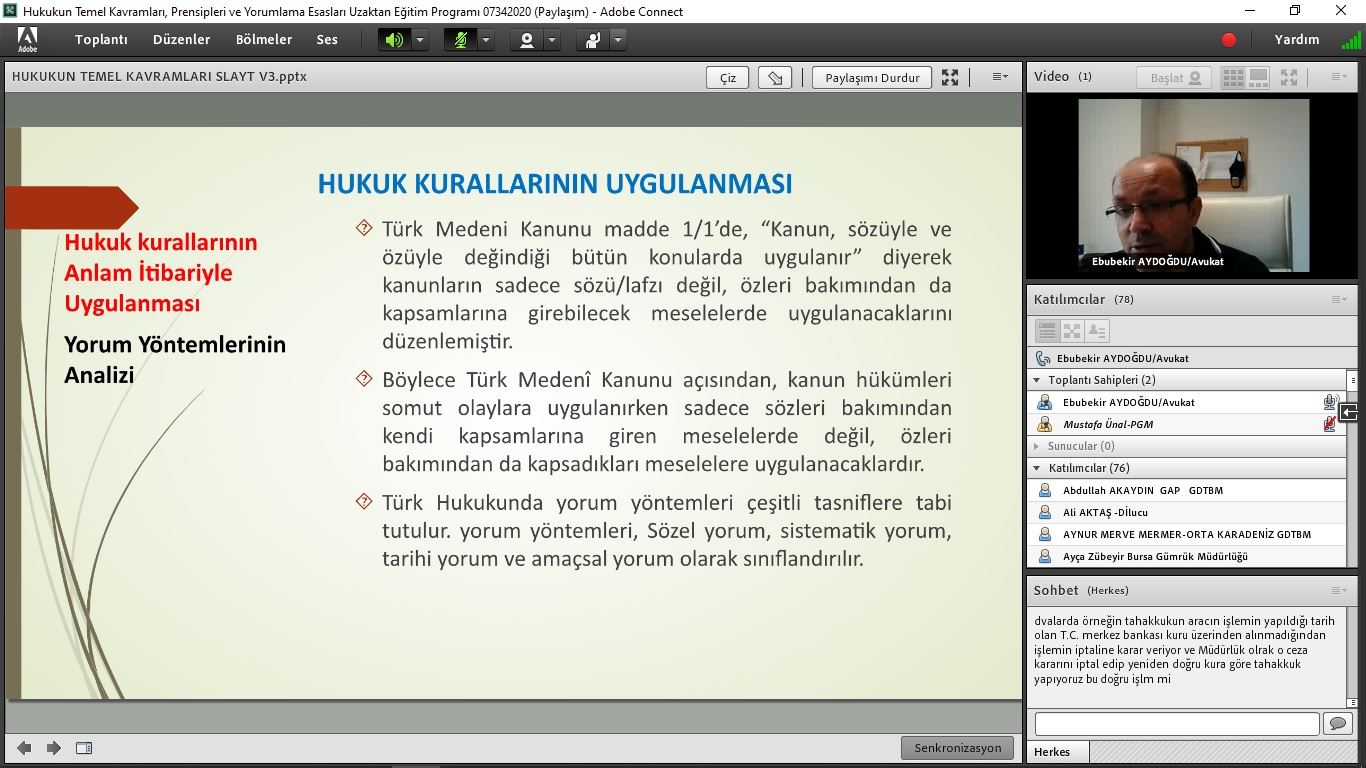Go to next slide arrow

coord(54,748)
